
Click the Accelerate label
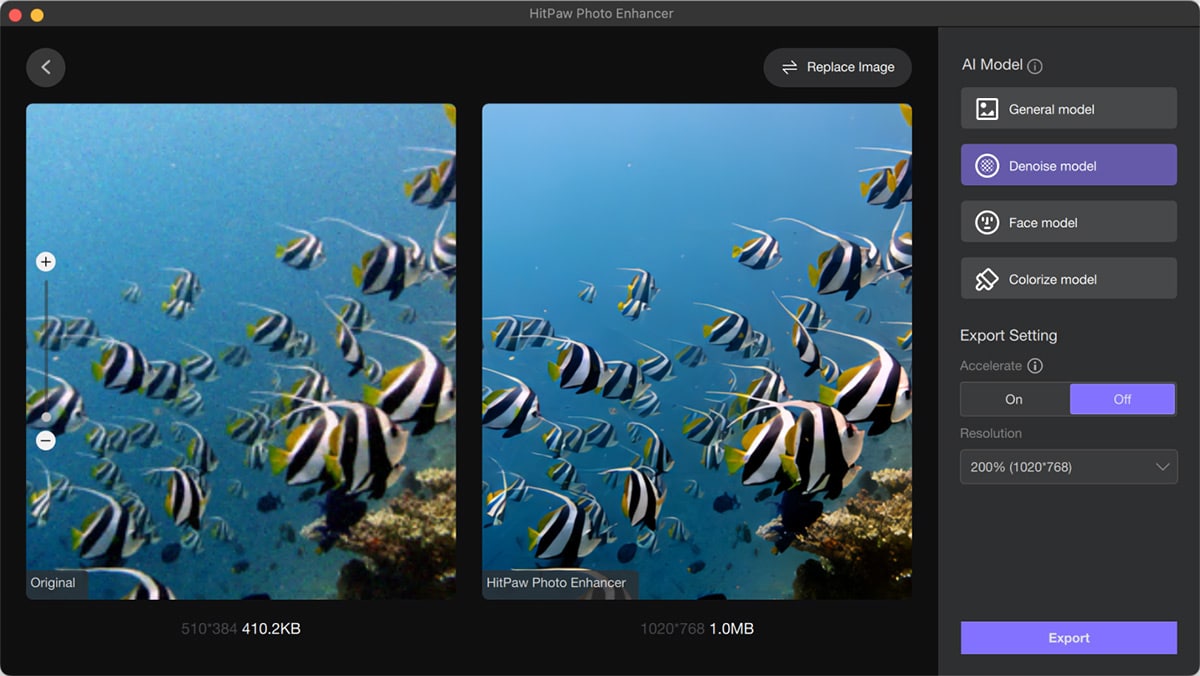991,366
